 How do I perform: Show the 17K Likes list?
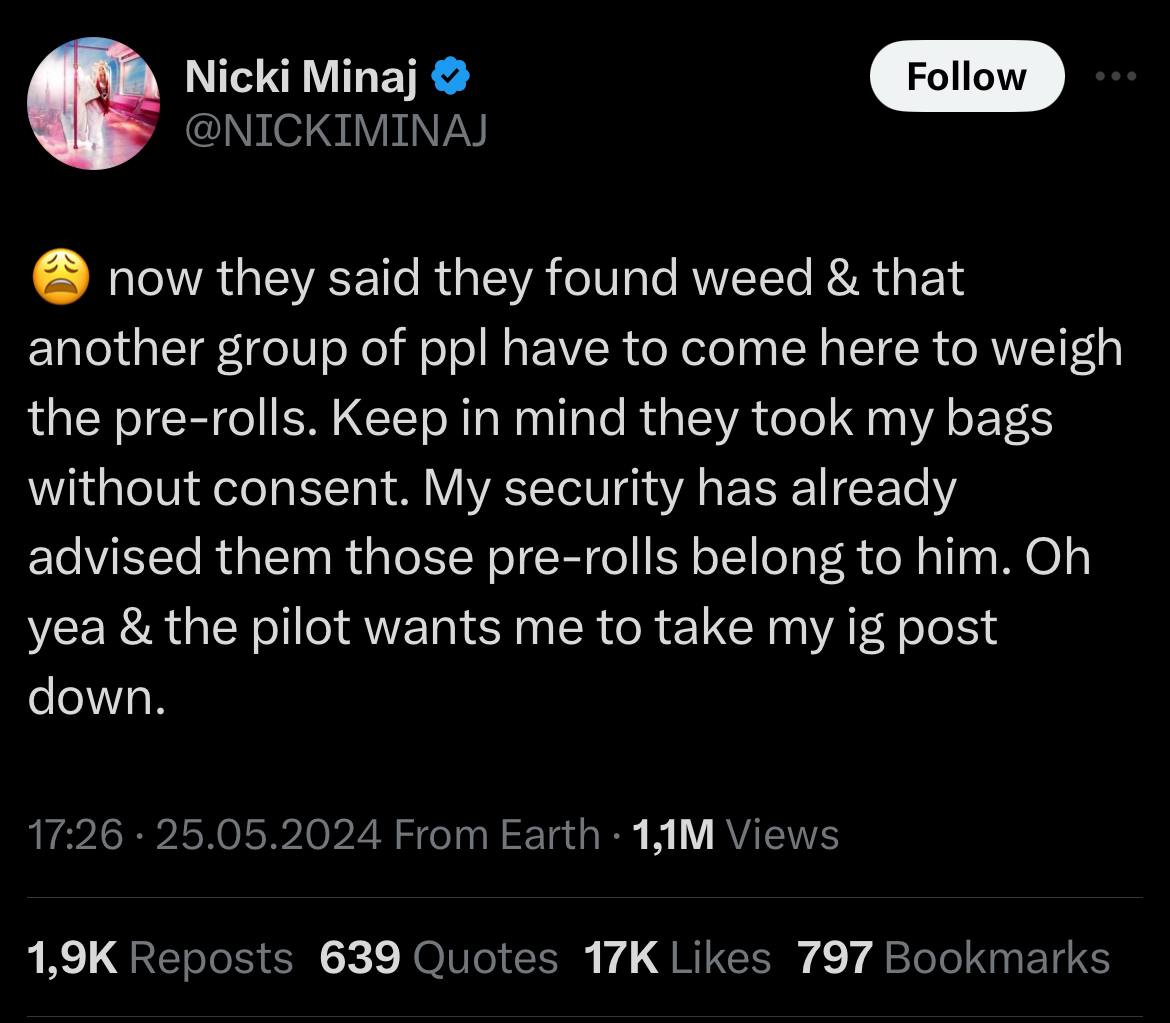677,958
